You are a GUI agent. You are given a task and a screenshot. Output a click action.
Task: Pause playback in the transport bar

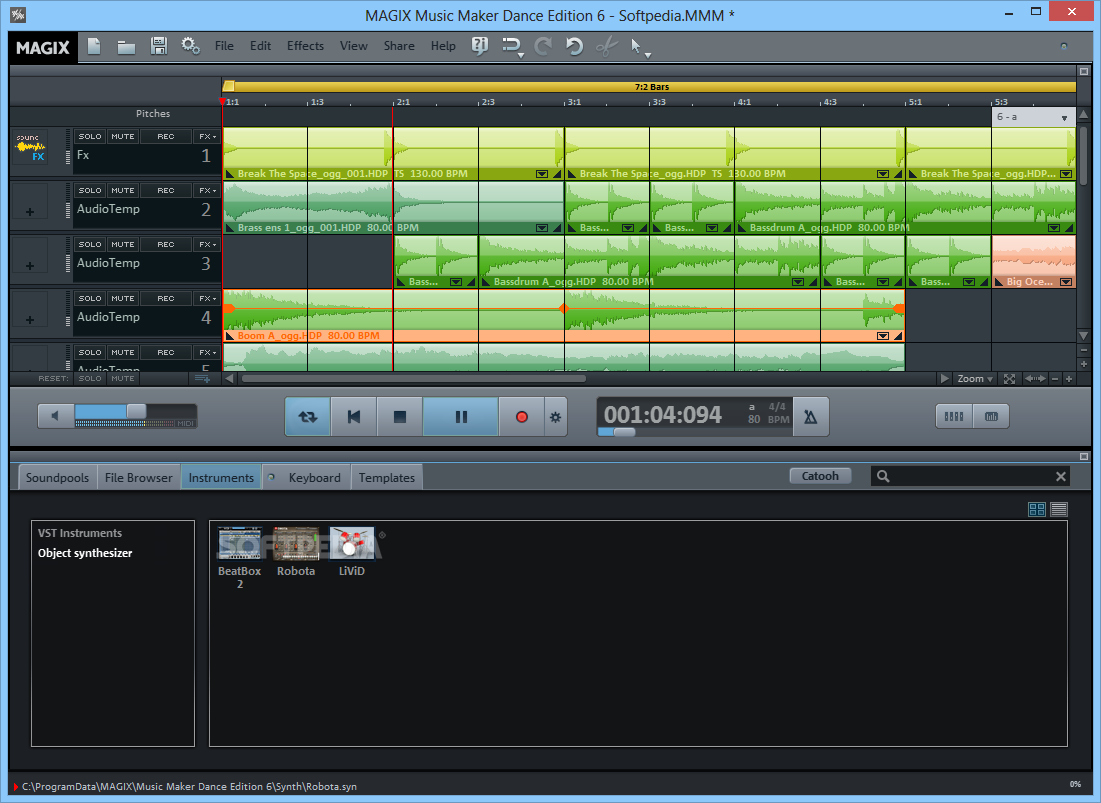pyautogui.click(x=461, y=417)
